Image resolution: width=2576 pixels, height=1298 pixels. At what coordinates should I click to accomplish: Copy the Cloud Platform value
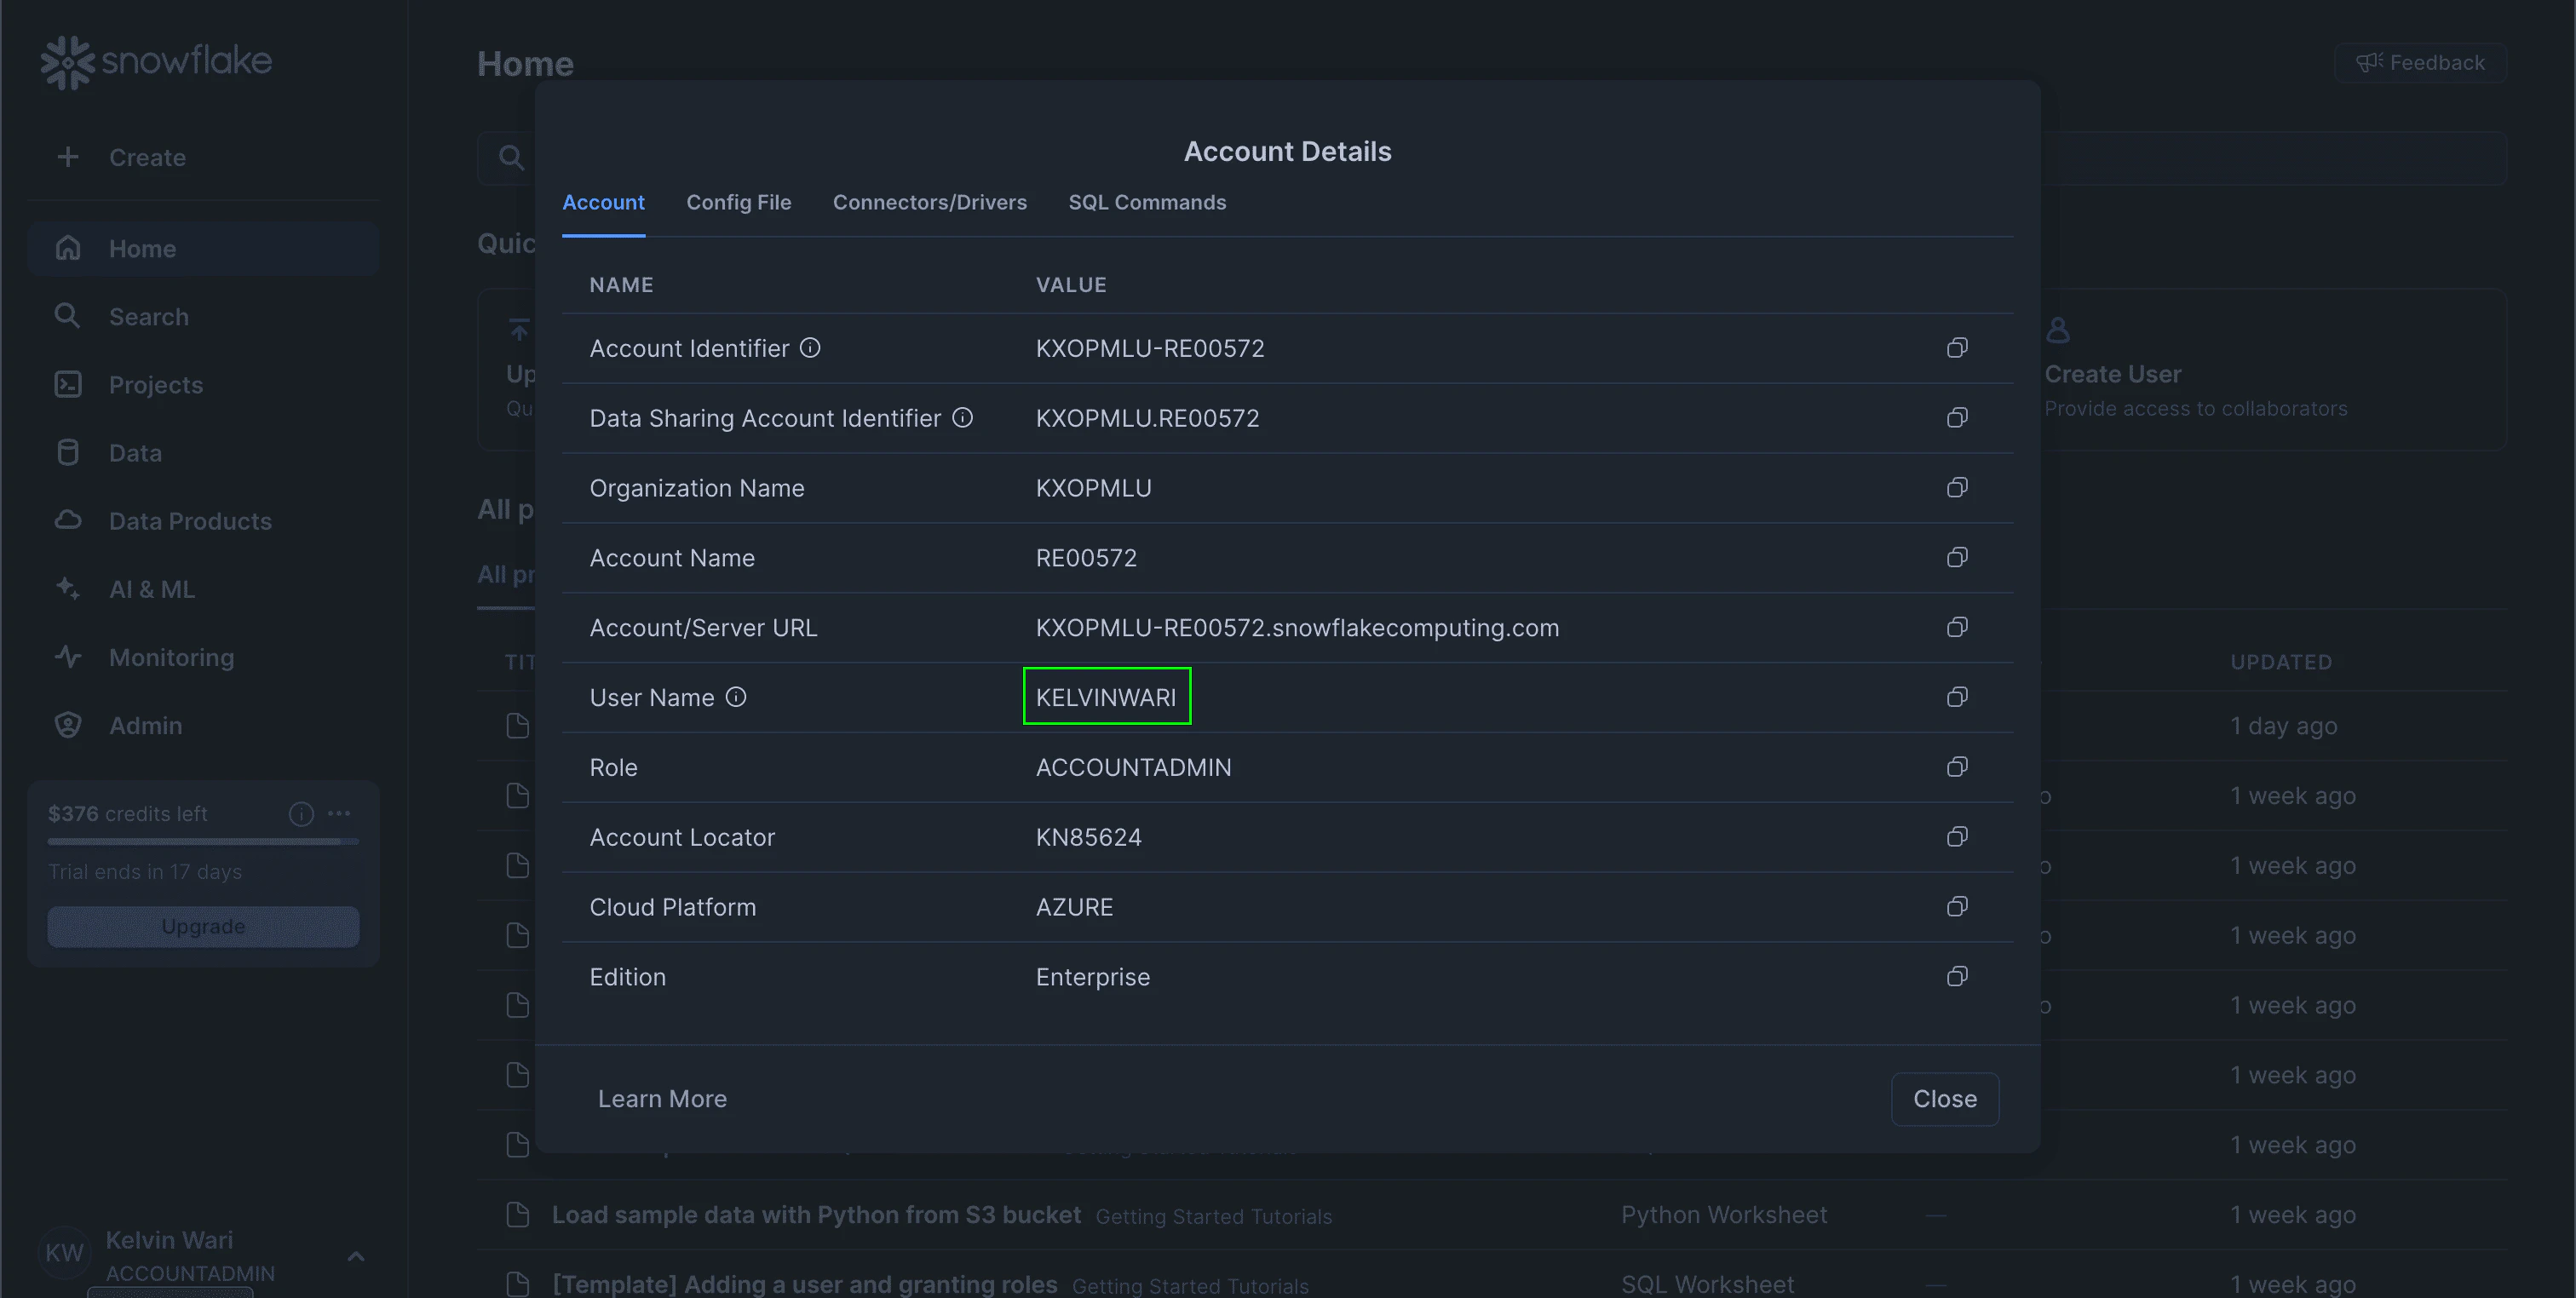click(x=1957, y=907)
